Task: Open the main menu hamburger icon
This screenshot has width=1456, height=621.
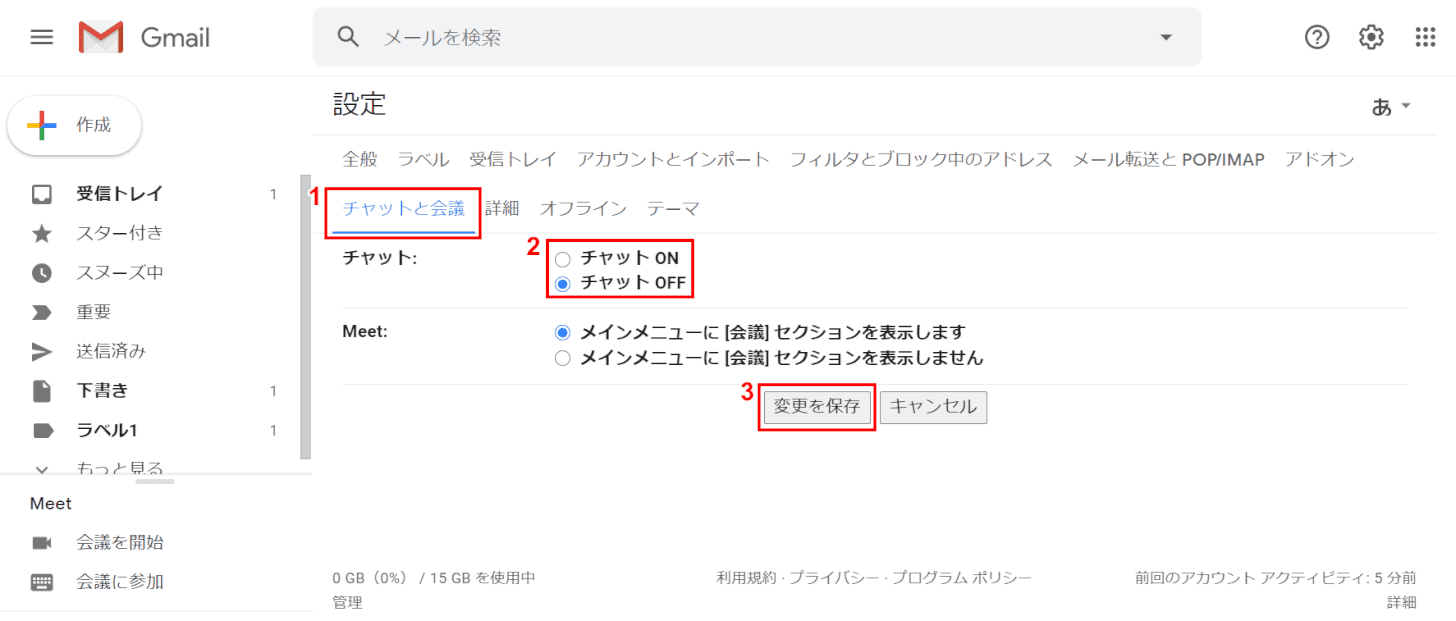Action: 41,37
